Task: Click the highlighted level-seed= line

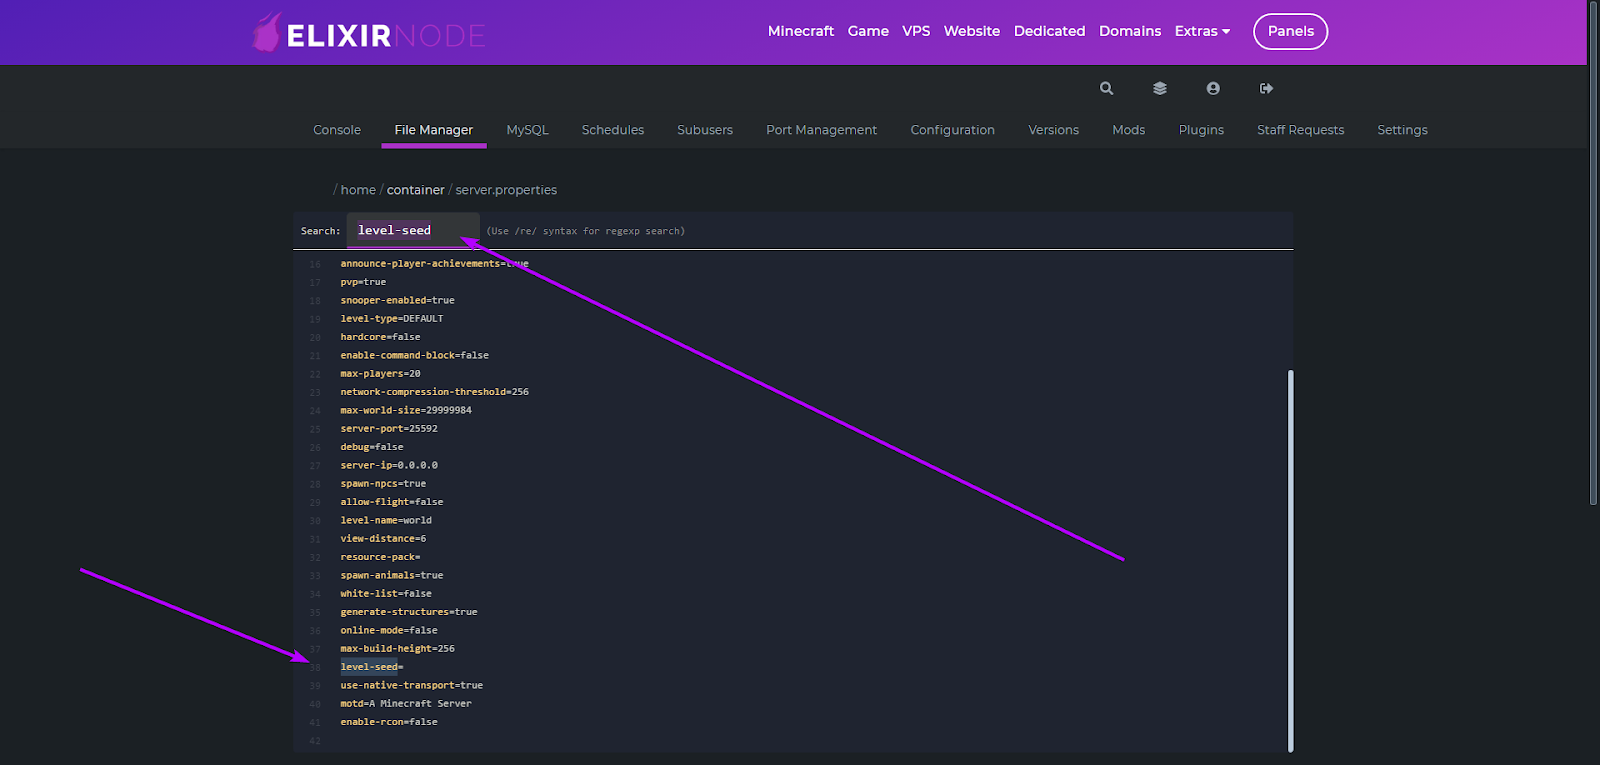Action: (372, 667)
